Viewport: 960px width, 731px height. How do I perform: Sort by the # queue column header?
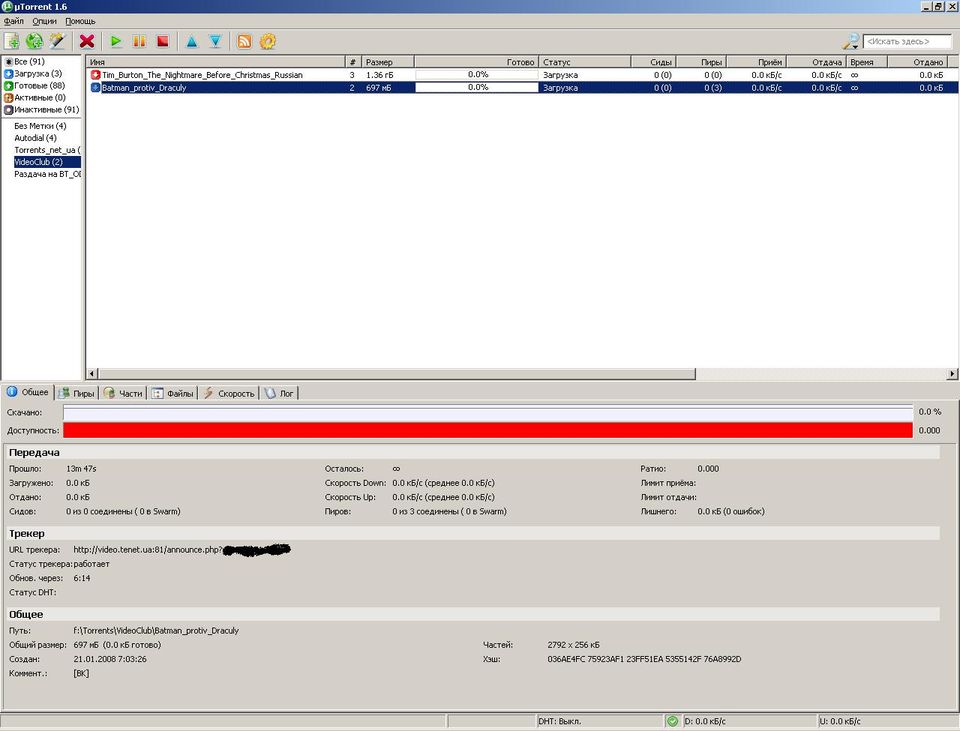(353, 62)
